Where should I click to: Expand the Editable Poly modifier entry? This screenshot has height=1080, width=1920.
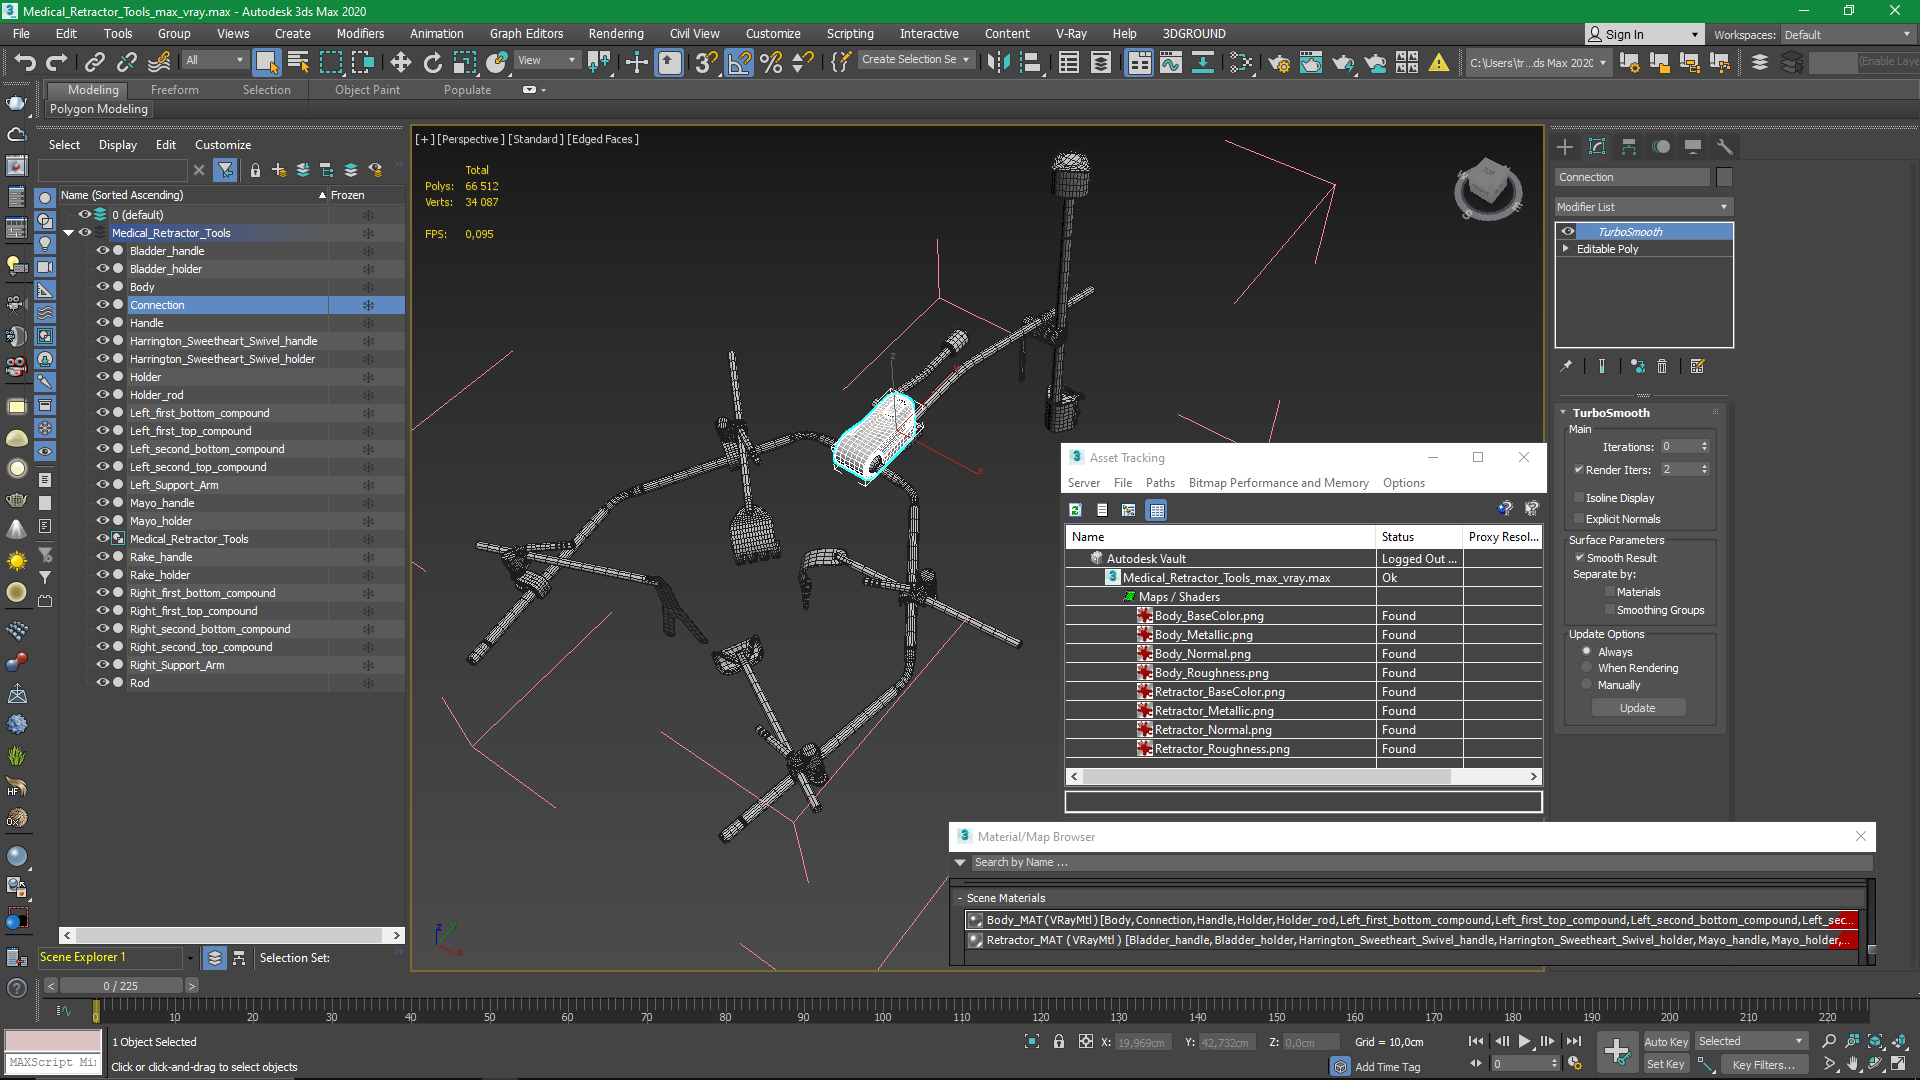1566,249
